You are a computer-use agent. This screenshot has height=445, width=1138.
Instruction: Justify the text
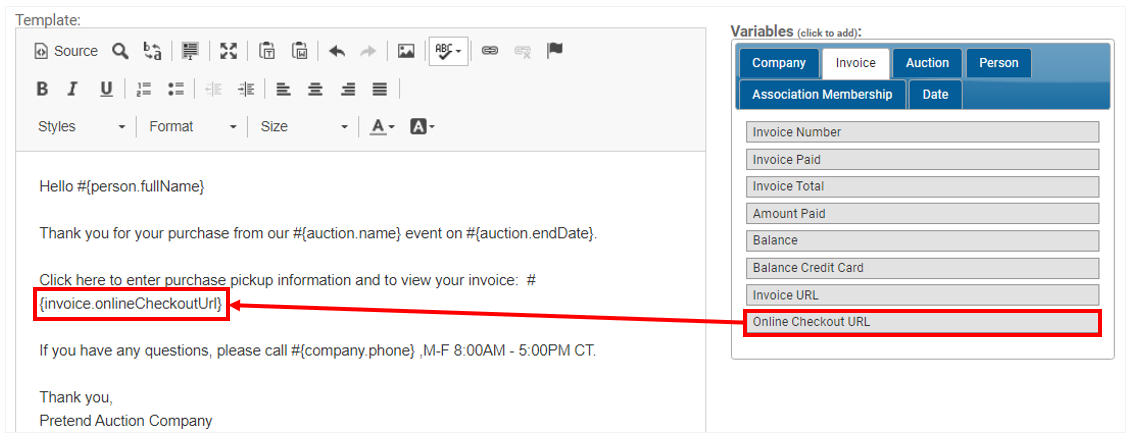(x=380, y=89)
